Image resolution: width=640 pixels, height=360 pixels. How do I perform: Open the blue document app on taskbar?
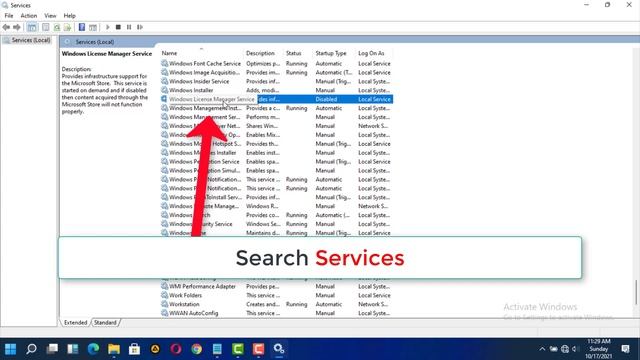tap(217, 349)
